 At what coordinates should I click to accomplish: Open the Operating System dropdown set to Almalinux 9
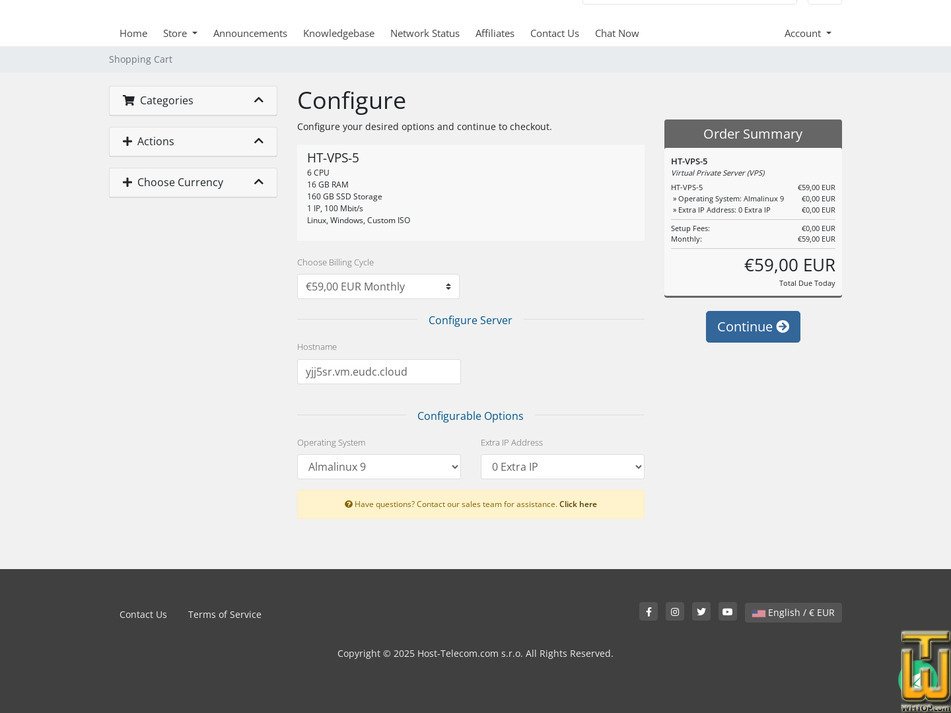(378, 466)
